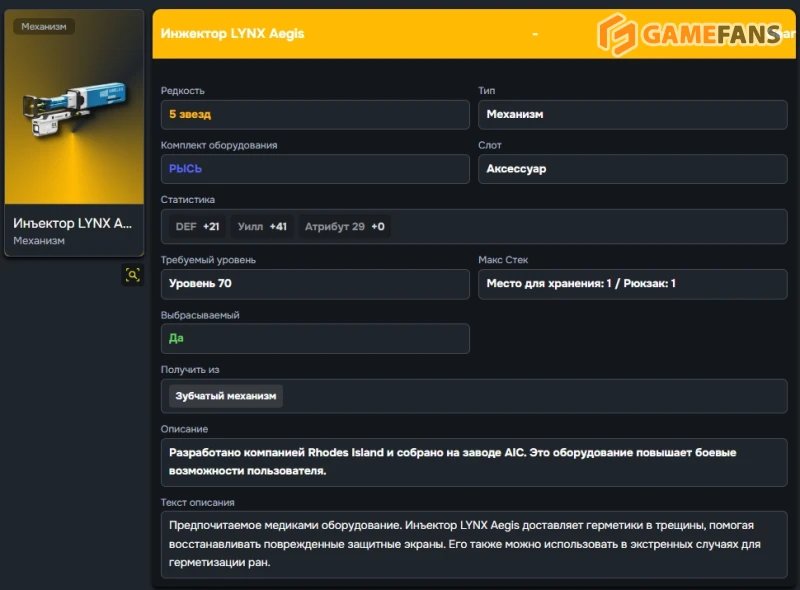Click the Атрибут 29 +0 stat chip
800x590 pixels.
pos(344,227)
